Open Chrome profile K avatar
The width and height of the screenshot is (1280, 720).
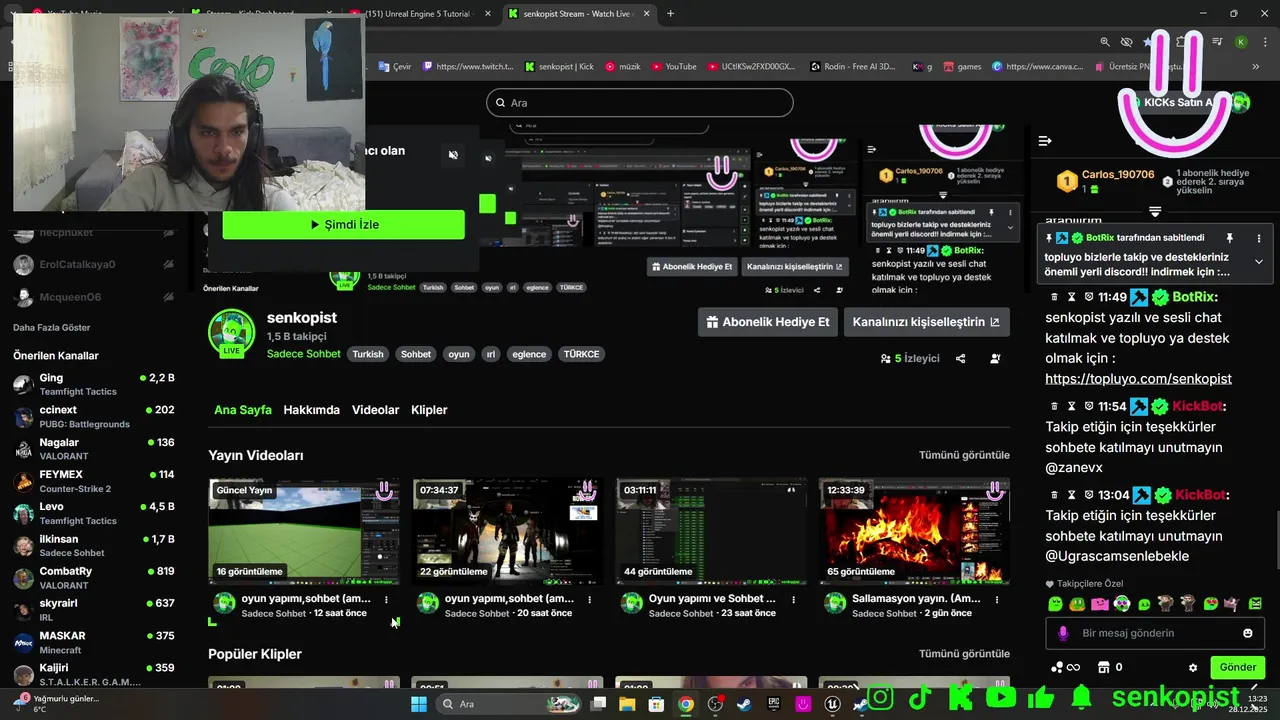tap(1241, 42)
